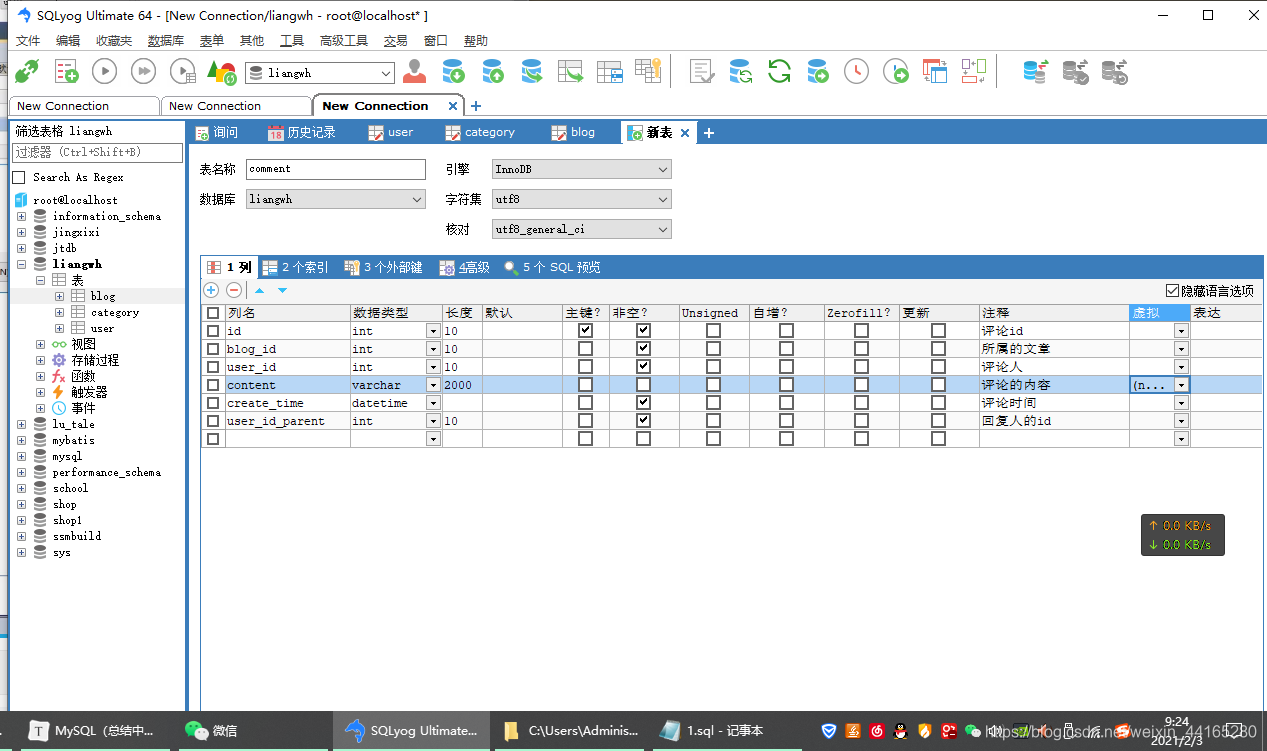Switch to the category tab
Viewport: 1267px width, 751px height.
(479, 132)
